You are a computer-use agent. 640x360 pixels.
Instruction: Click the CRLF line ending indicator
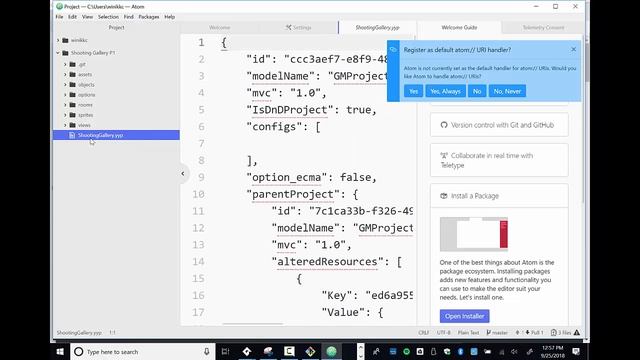[424, 333]
